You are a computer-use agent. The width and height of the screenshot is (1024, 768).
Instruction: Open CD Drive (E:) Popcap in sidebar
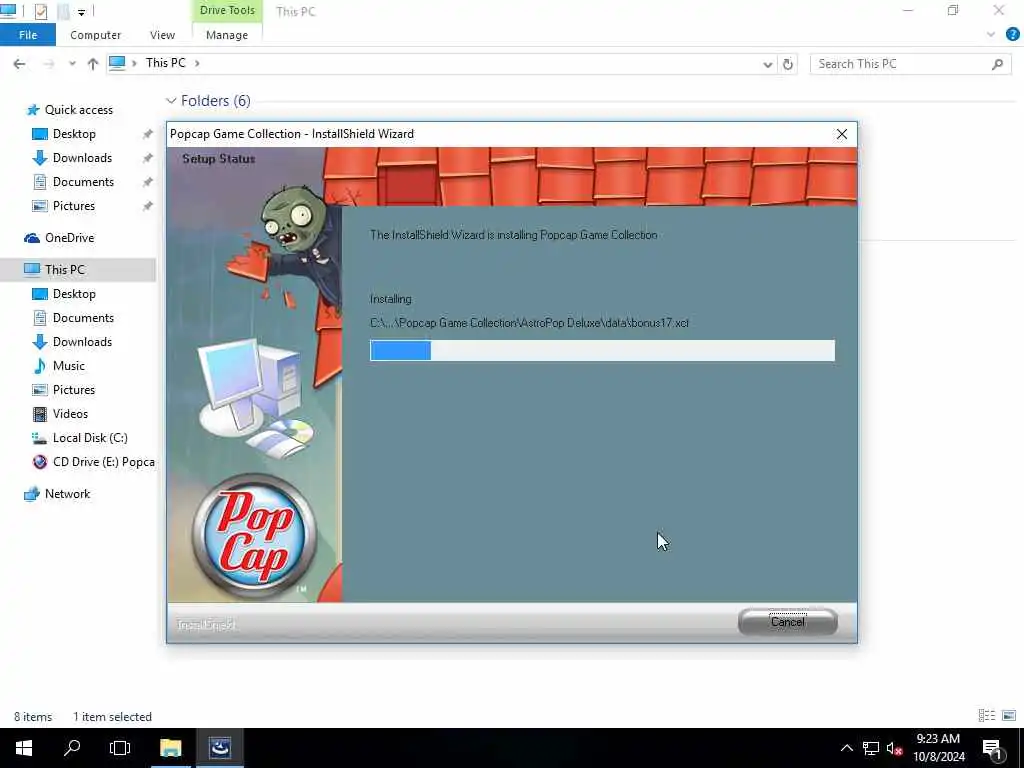point(103,462)
